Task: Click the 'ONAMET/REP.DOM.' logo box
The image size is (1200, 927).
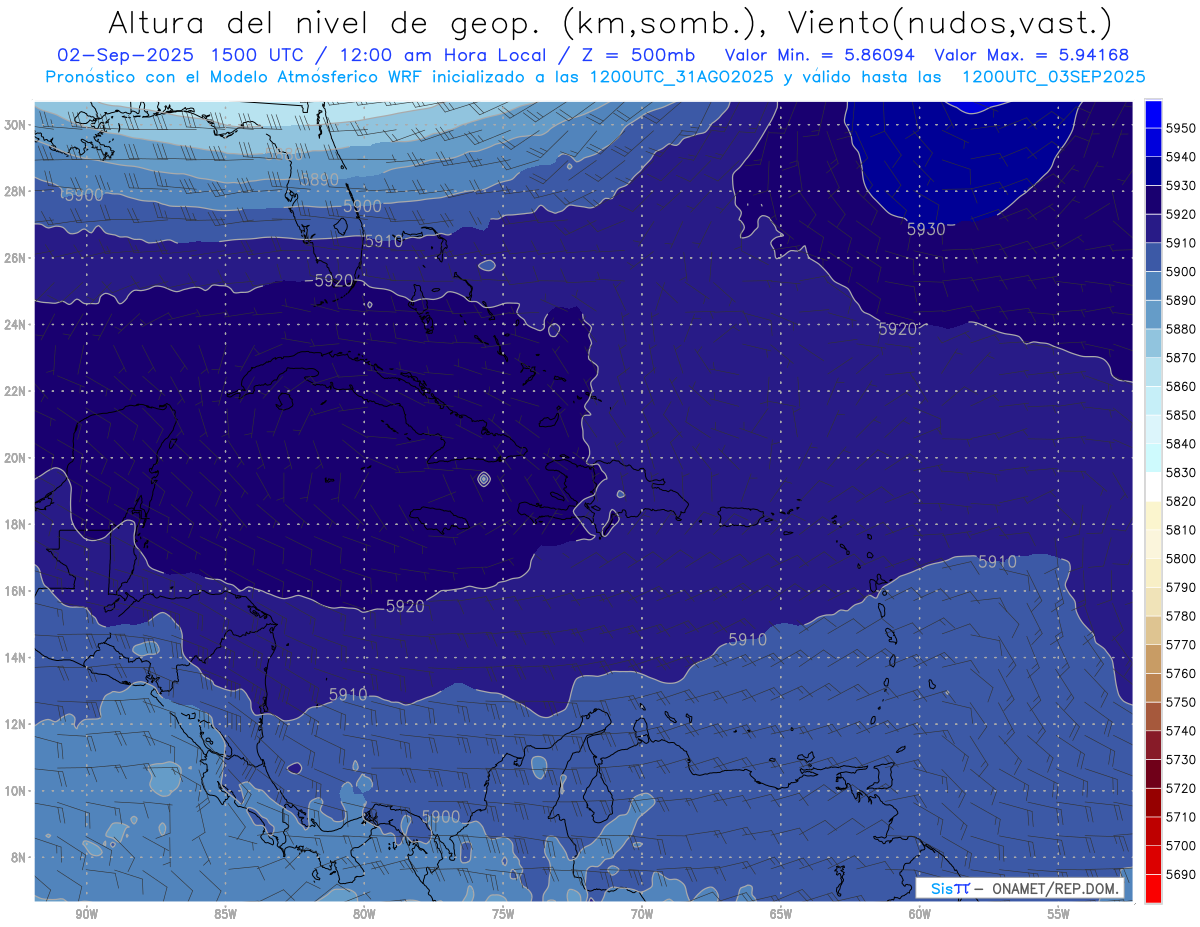Action: coord(1020,888)
